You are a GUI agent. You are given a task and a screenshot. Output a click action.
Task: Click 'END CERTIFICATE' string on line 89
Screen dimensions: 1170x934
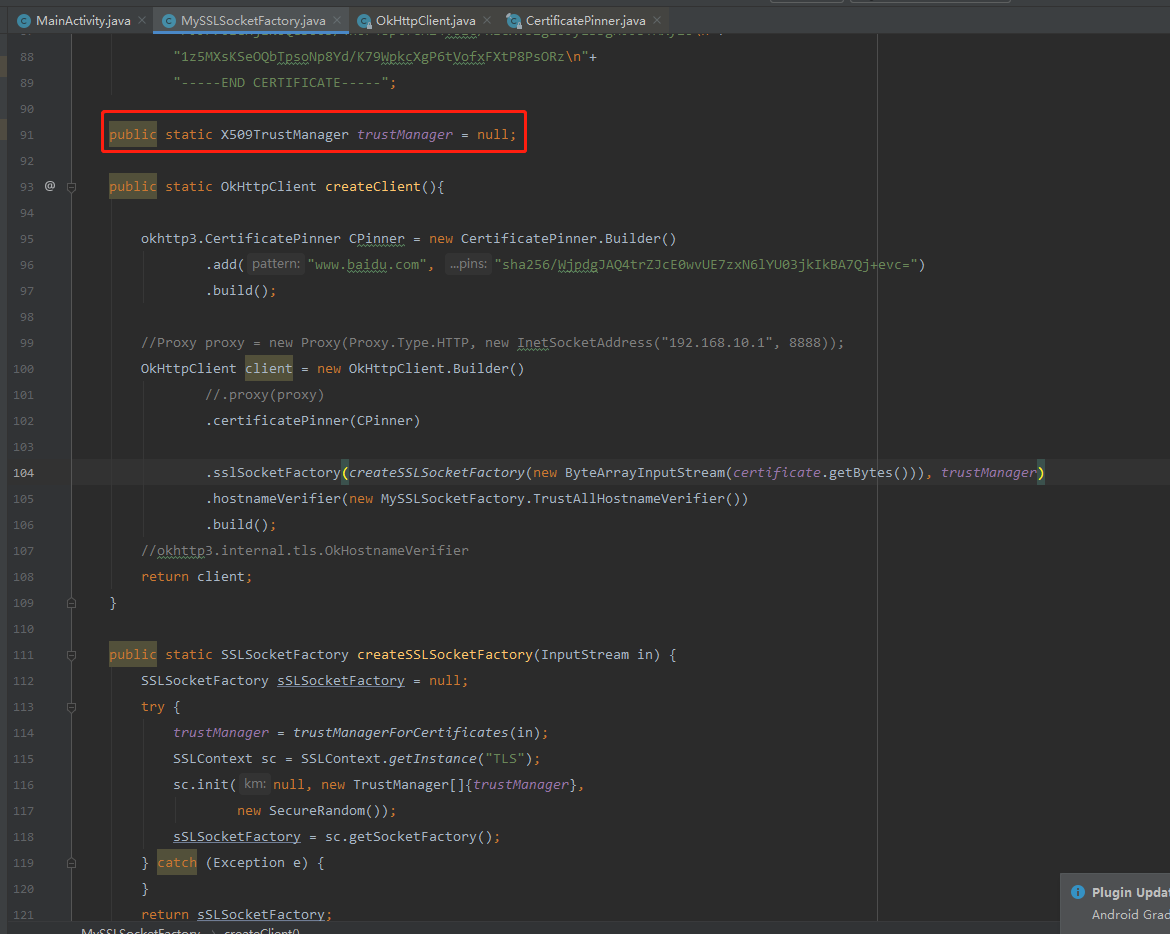281,83
